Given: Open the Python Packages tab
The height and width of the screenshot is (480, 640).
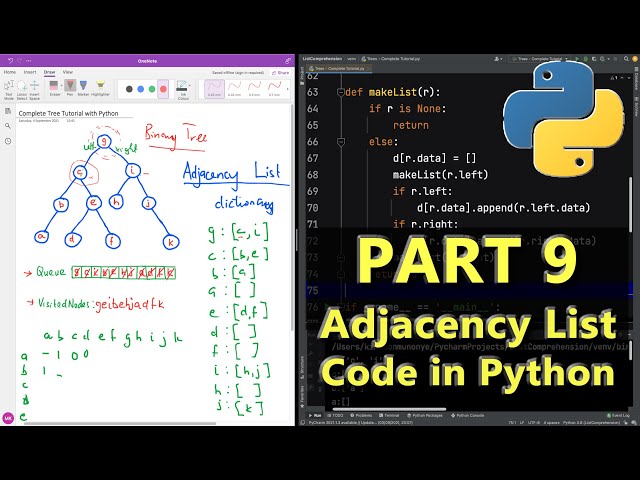Looking at the screenshot, I should tap(424, 416).
